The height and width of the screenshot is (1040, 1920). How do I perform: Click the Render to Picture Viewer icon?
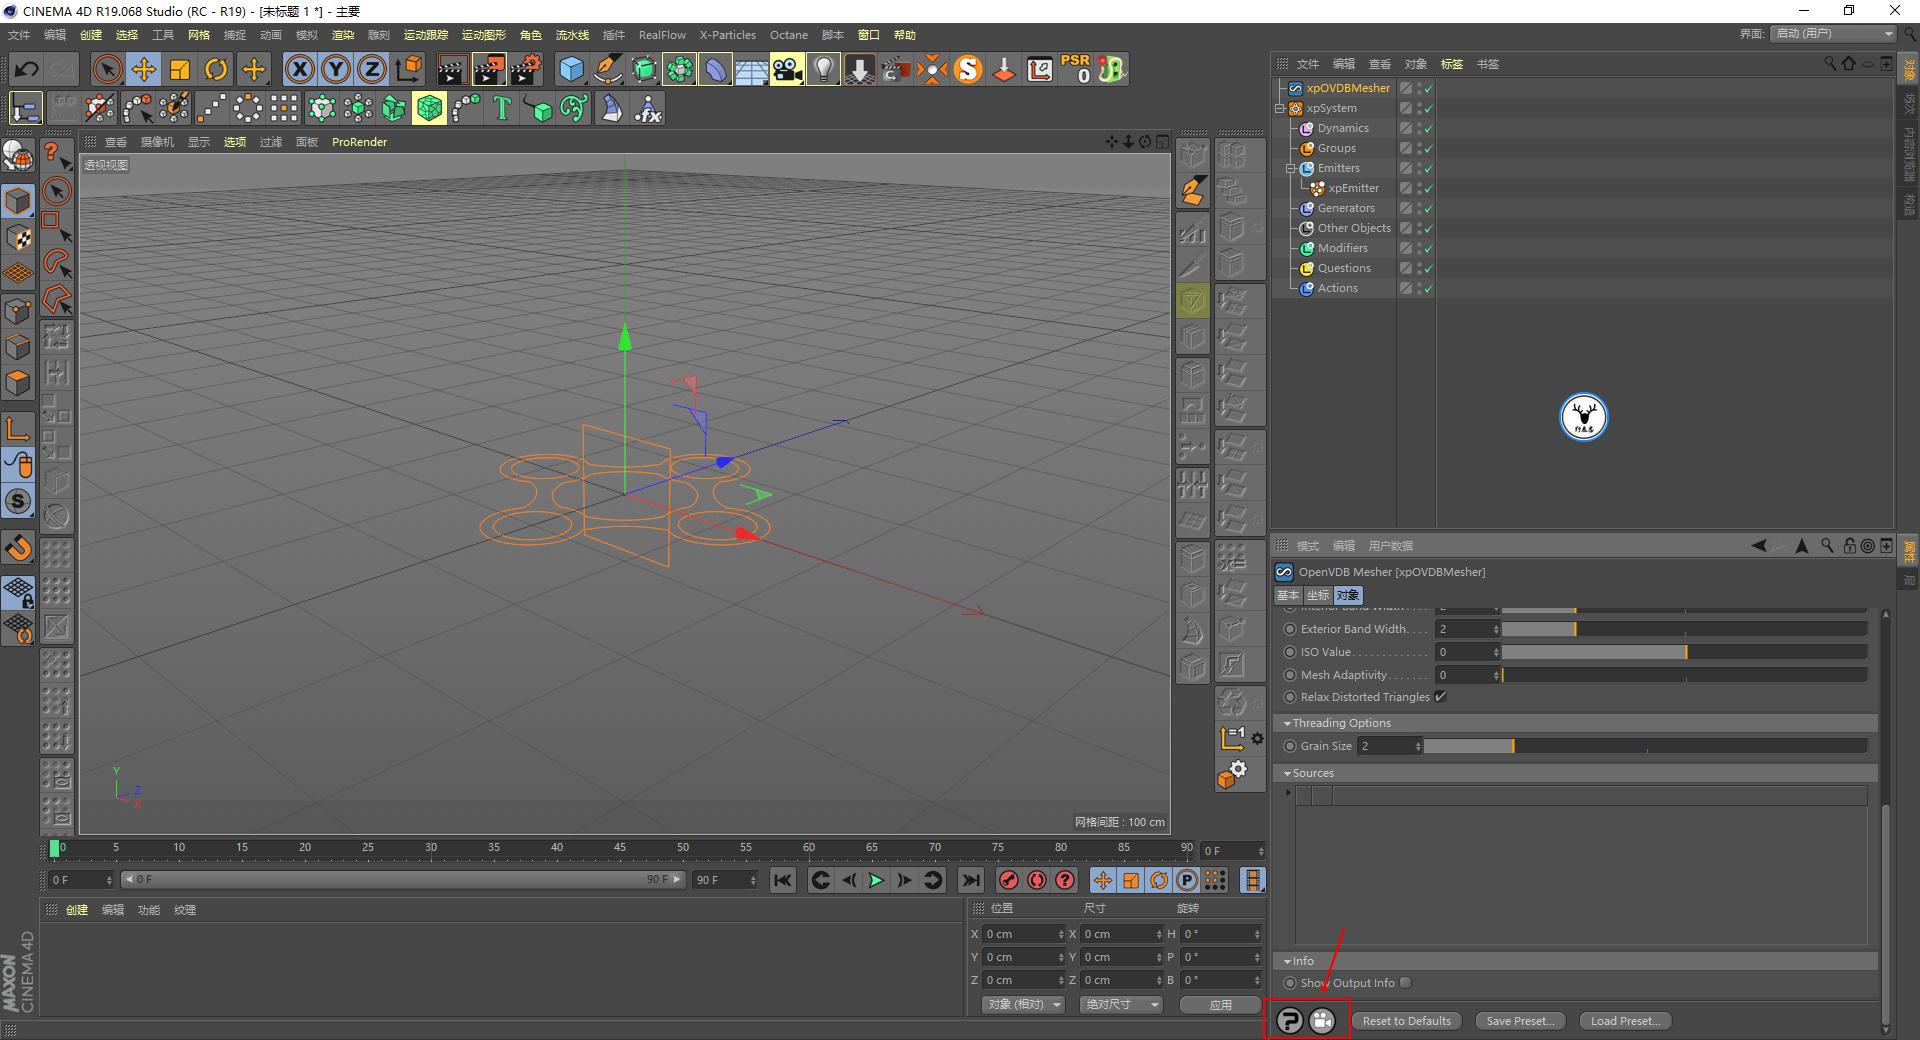click(489, 69)
